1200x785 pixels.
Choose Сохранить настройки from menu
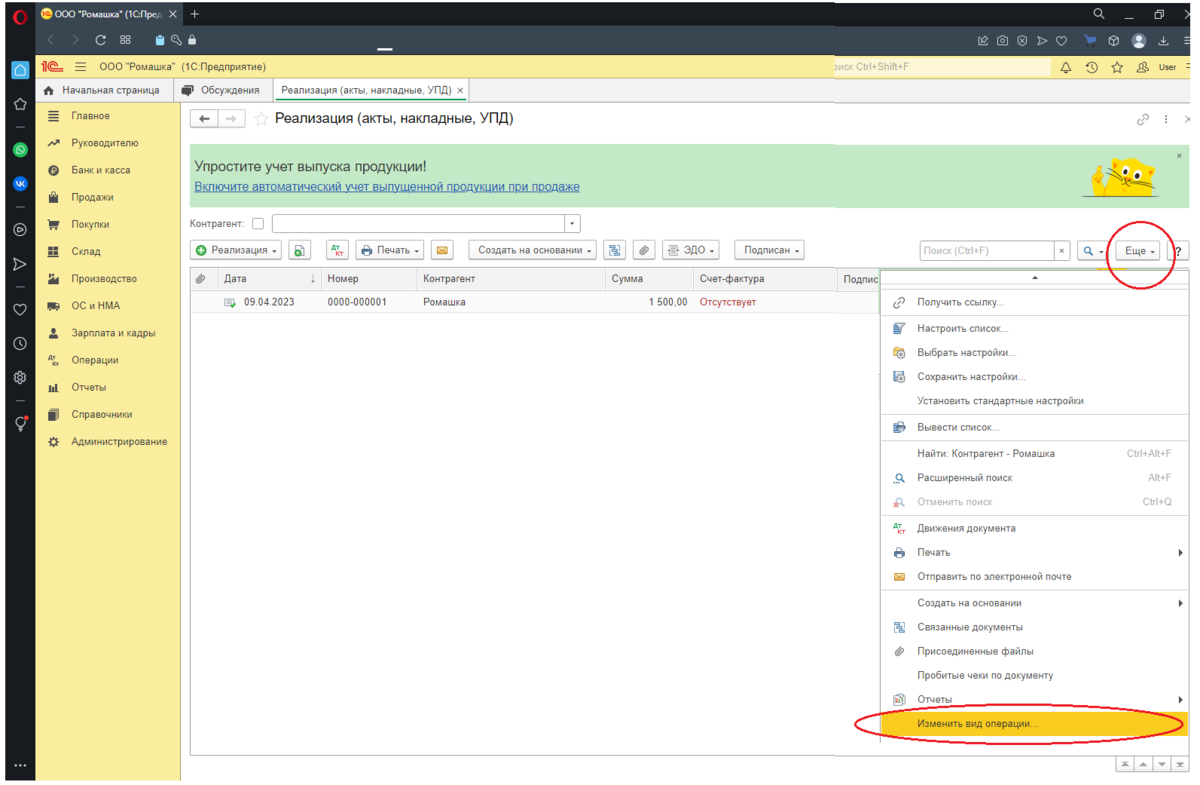point(1035,377)
